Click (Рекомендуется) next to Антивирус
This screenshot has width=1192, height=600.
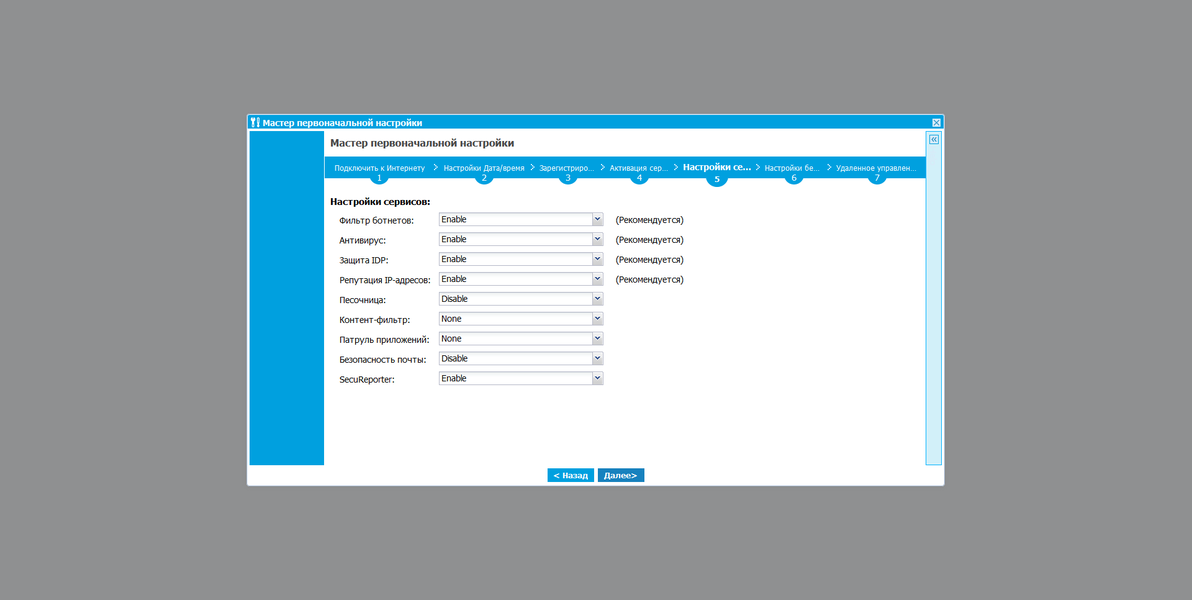(x=649, y=240)
